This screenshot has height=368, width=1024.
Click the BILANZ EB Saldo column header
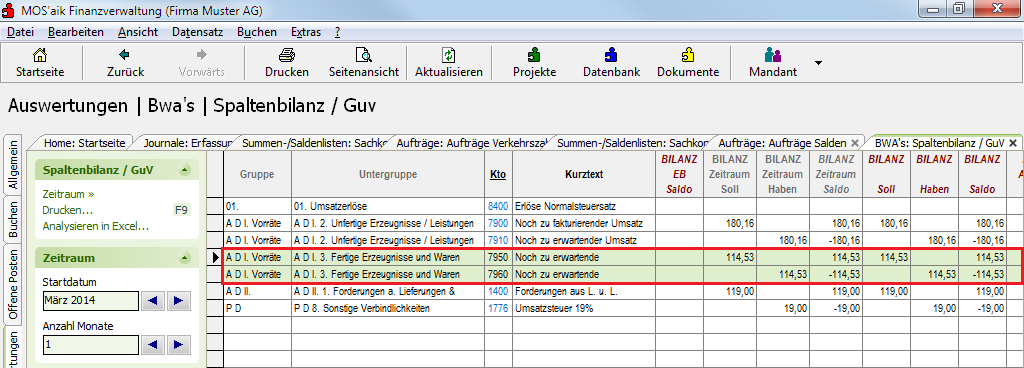(679, 174)
